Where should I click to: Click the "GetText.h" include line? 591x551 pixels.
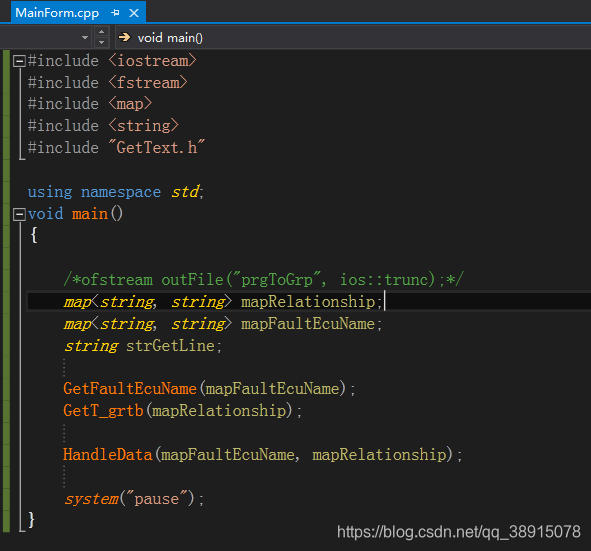click(x=116, y=148)
